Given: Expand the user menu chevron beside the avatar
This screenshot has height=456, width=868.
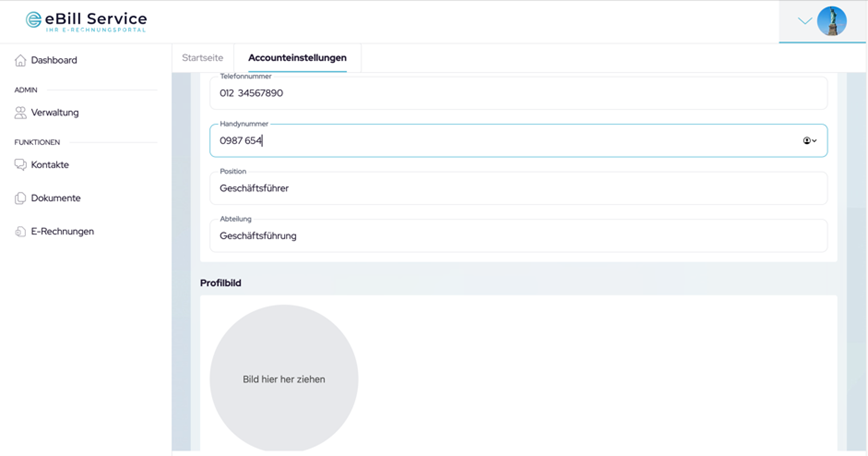Looking at the screenshot, I should [x=805, y=21].
